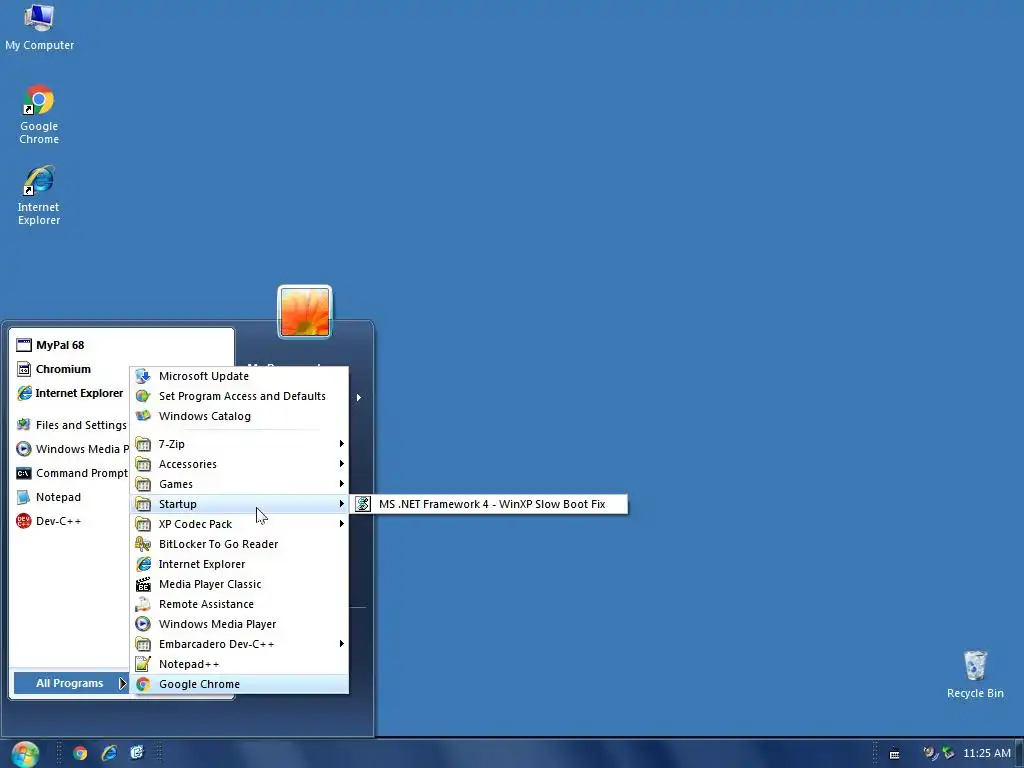Open Files and Settings transfer entry
Image resolution: width=1024 pixels, height=768 pixels.
72,425
